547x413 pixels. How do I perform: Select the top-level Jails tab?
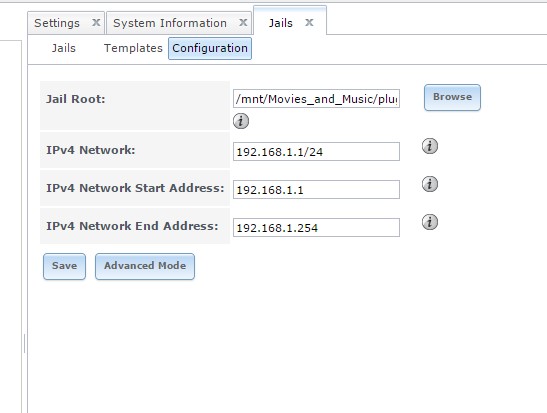pyautogui.click(x=280, y=23)
